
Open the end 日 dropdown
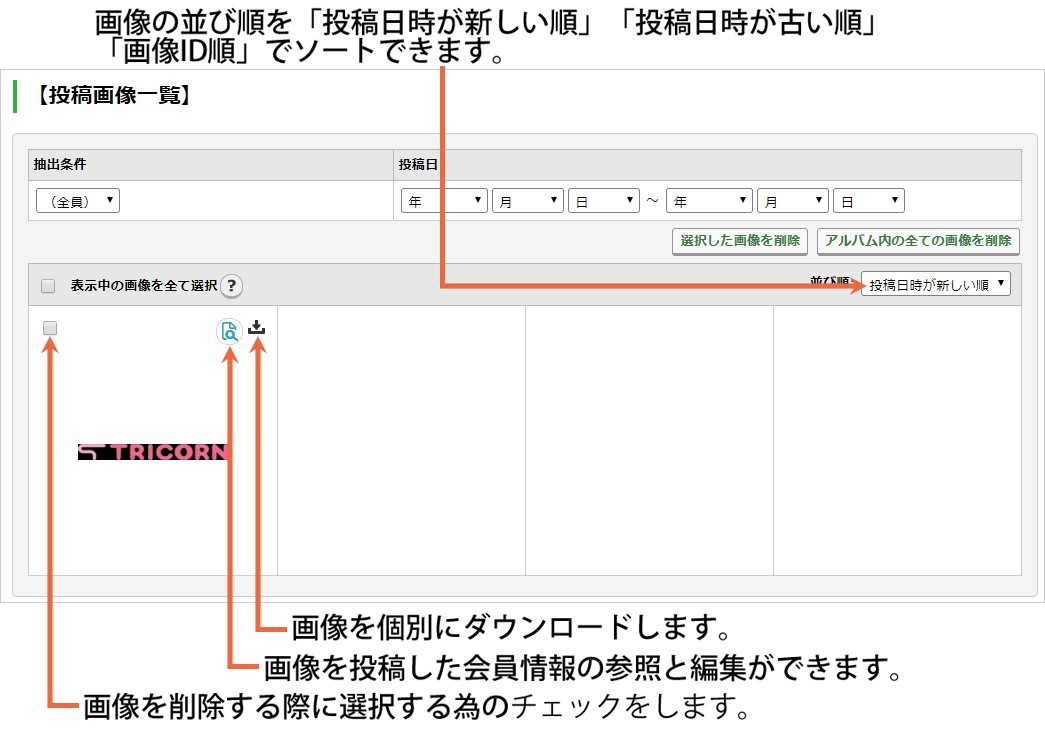[x=869, y=201]
